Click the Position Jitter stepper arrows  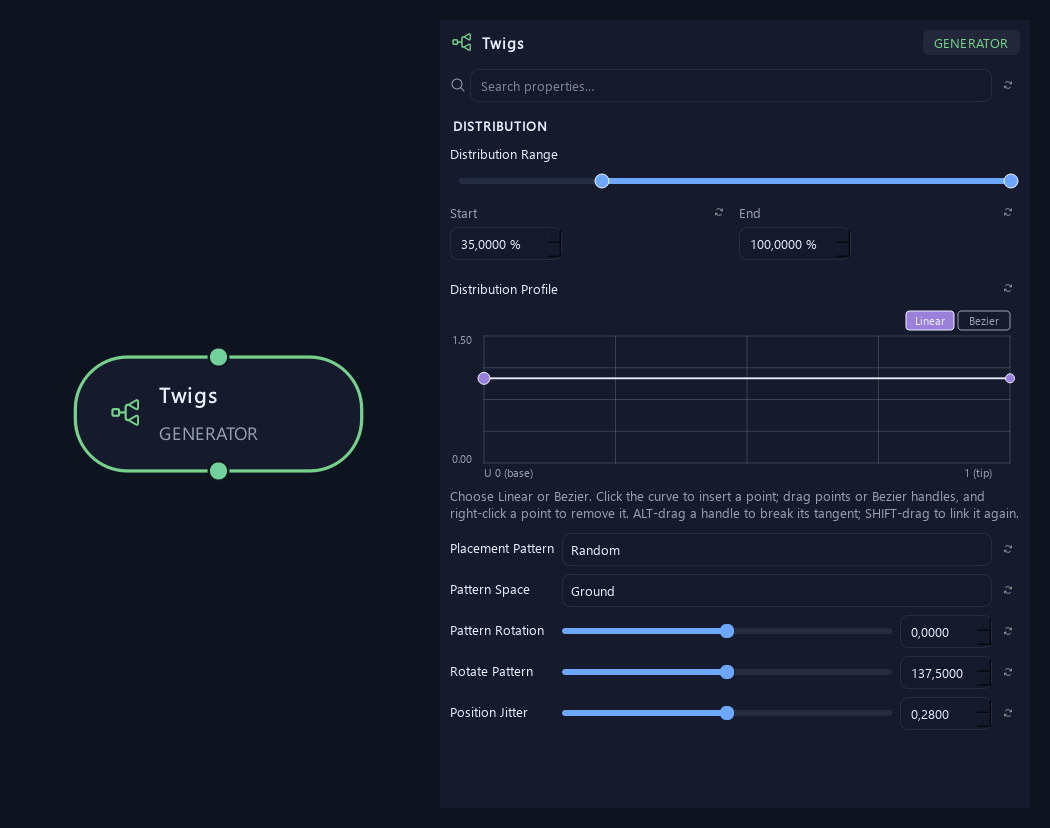pyautogui.click(x=984, y=714)
